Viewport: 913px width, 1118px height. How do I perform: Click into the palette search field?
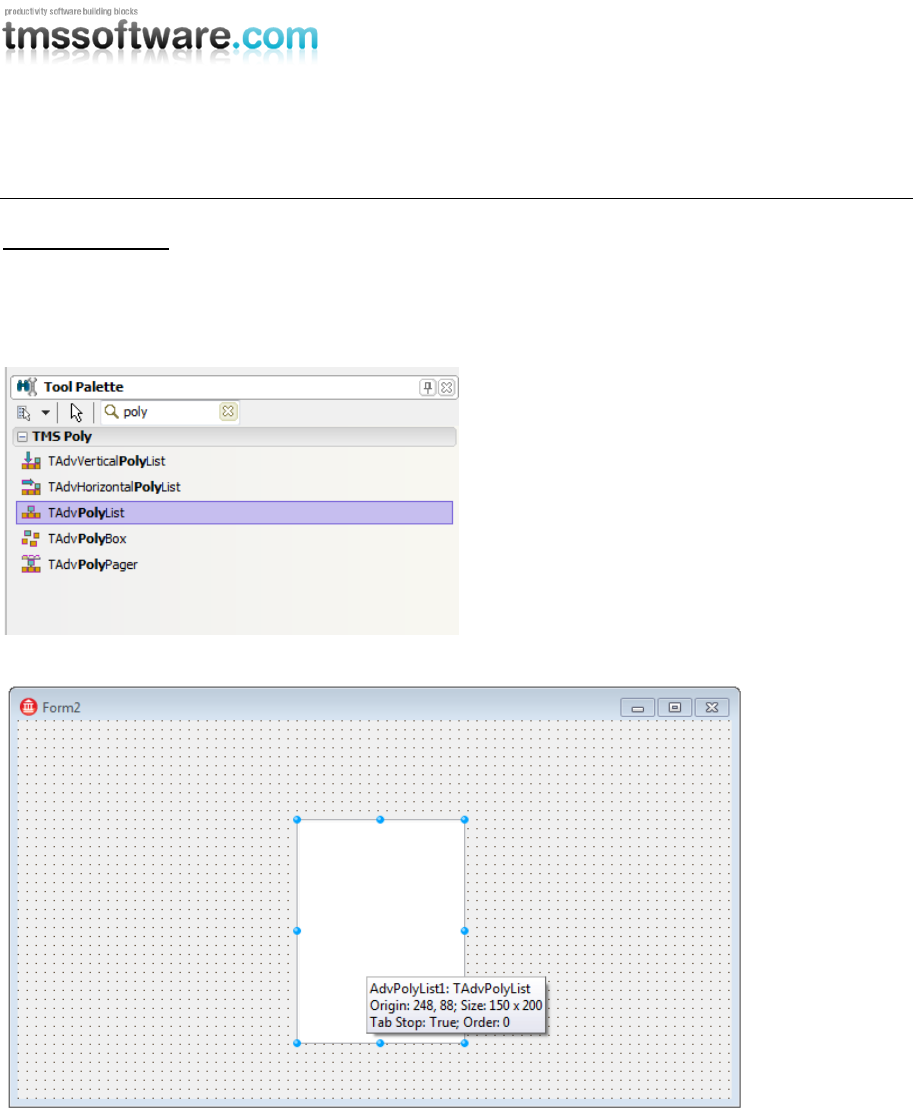[170, 411]
